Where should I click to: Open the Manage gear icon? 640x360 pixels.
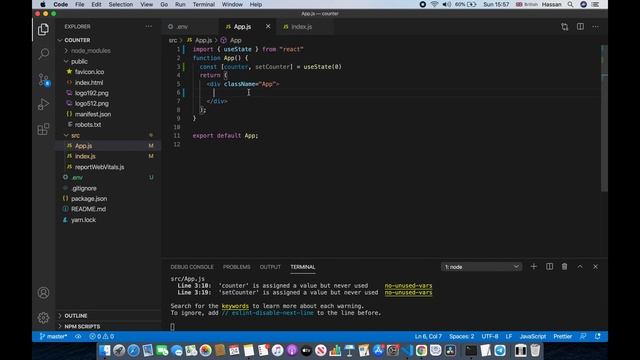[43, 318]
